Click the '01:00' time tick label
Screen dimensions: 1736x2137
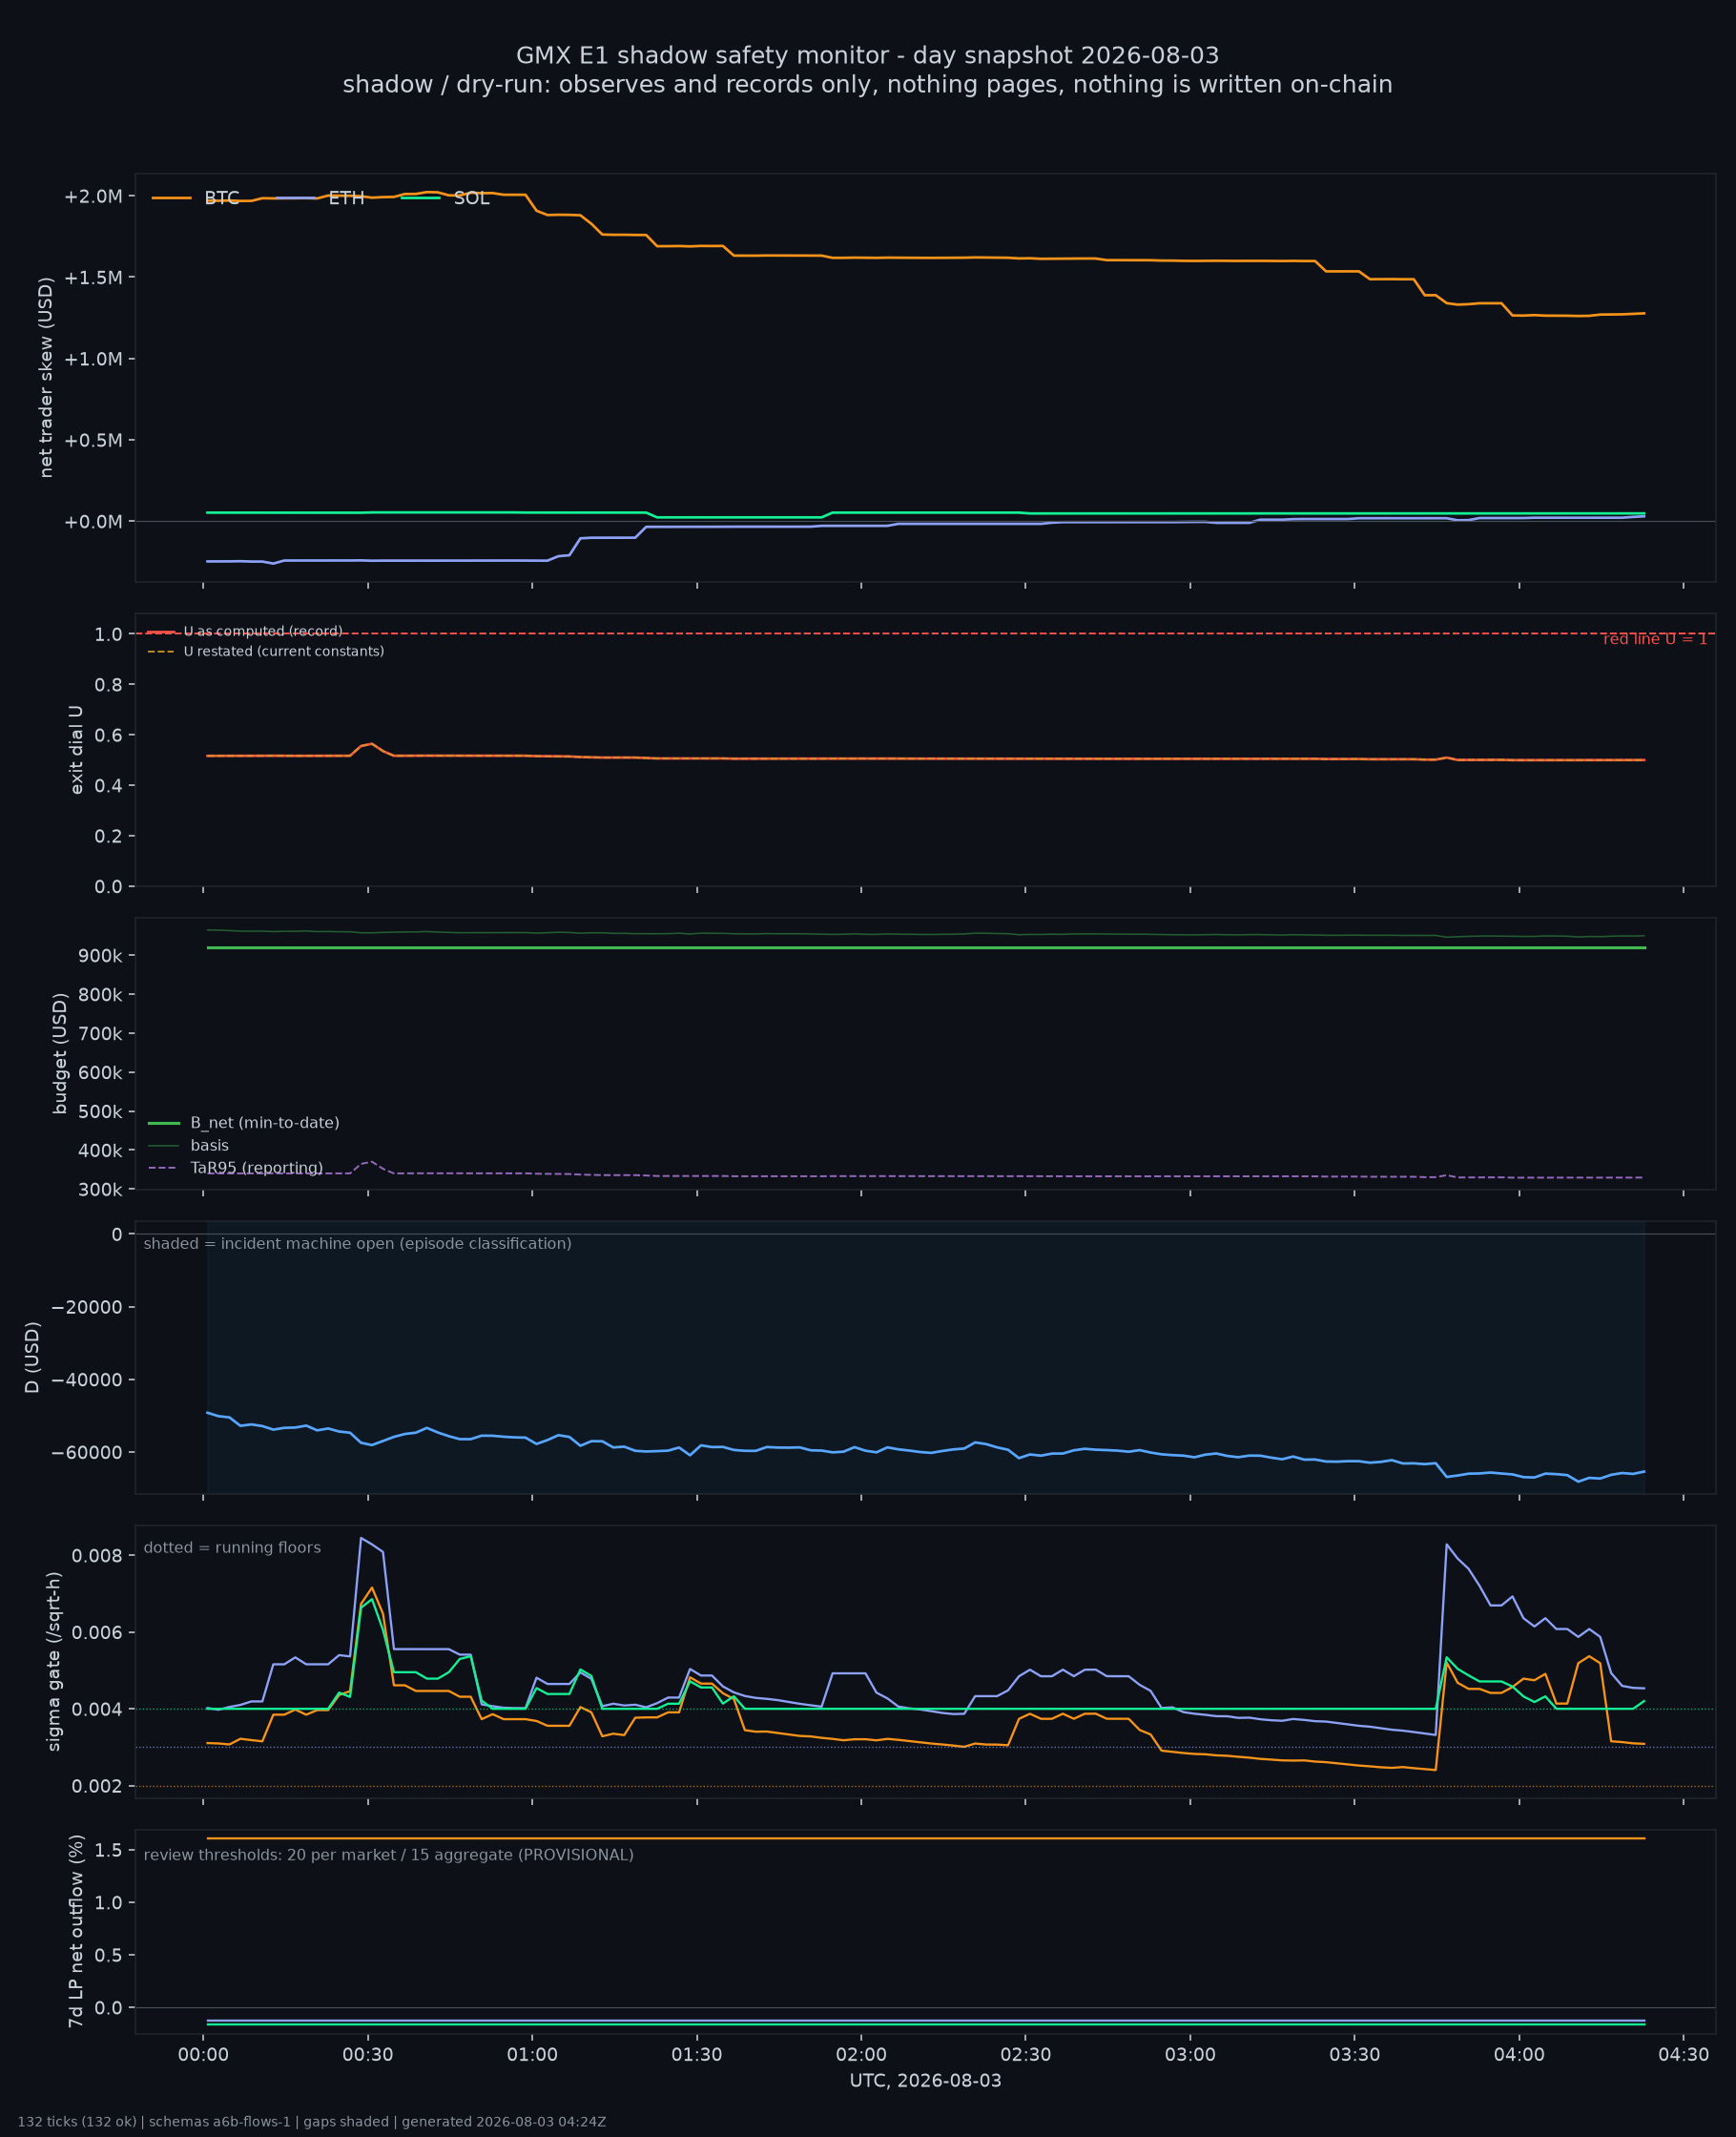[532, 2056]
